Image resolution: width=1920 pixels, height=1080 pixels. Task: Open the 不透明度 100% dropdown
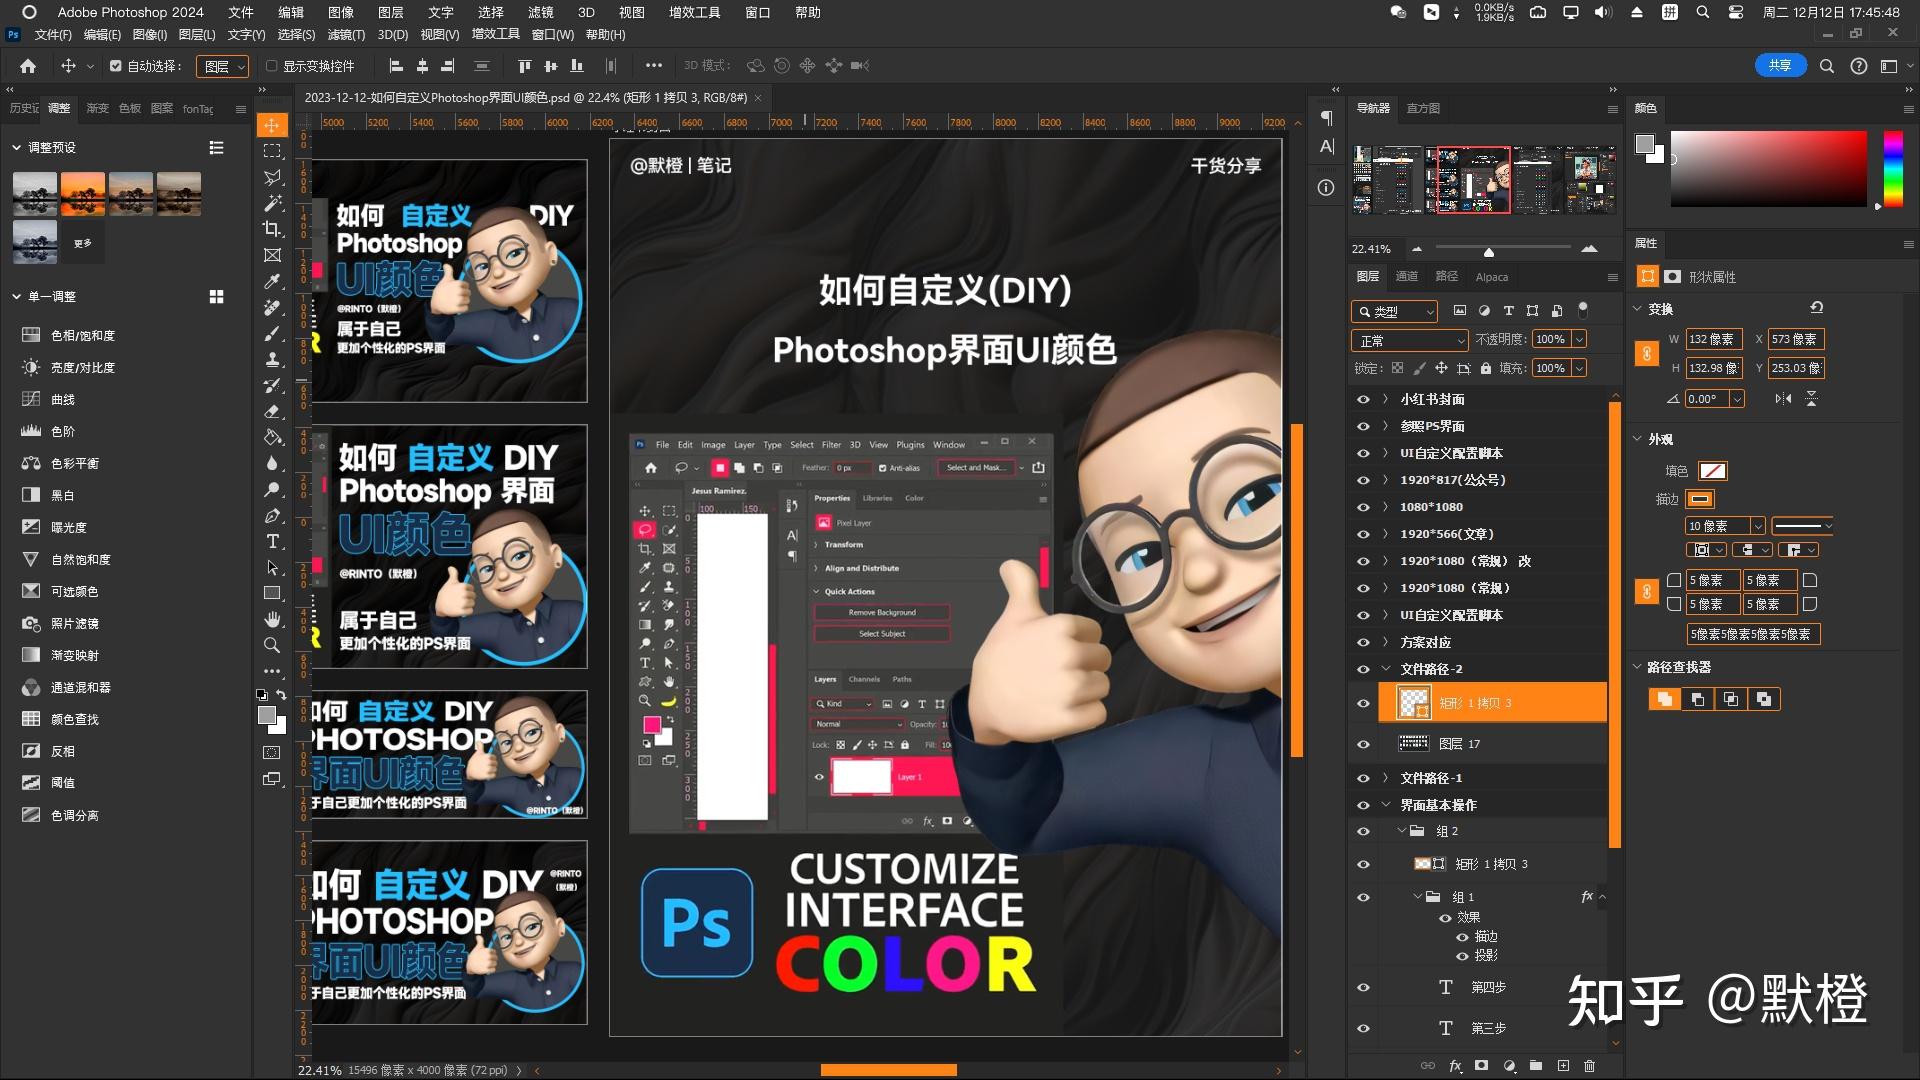click(x=1578, y=340)
